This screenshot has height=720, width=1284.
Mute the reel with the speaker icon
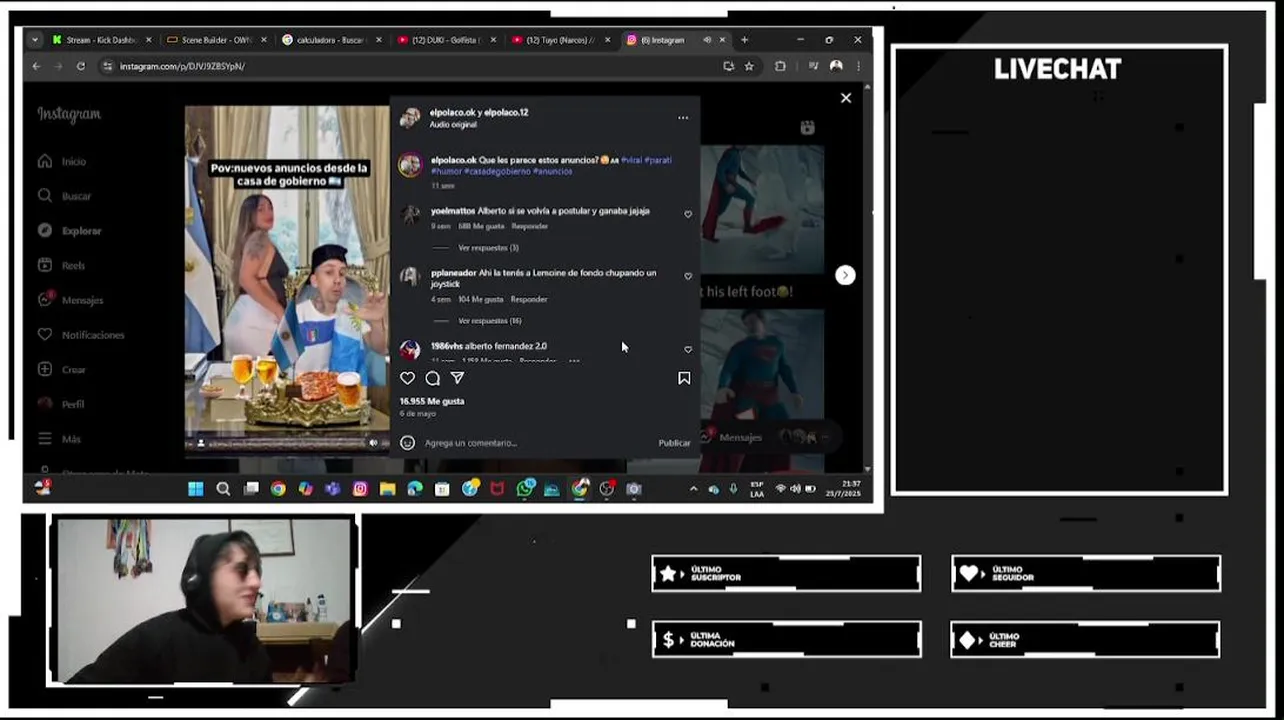(374, 443)
